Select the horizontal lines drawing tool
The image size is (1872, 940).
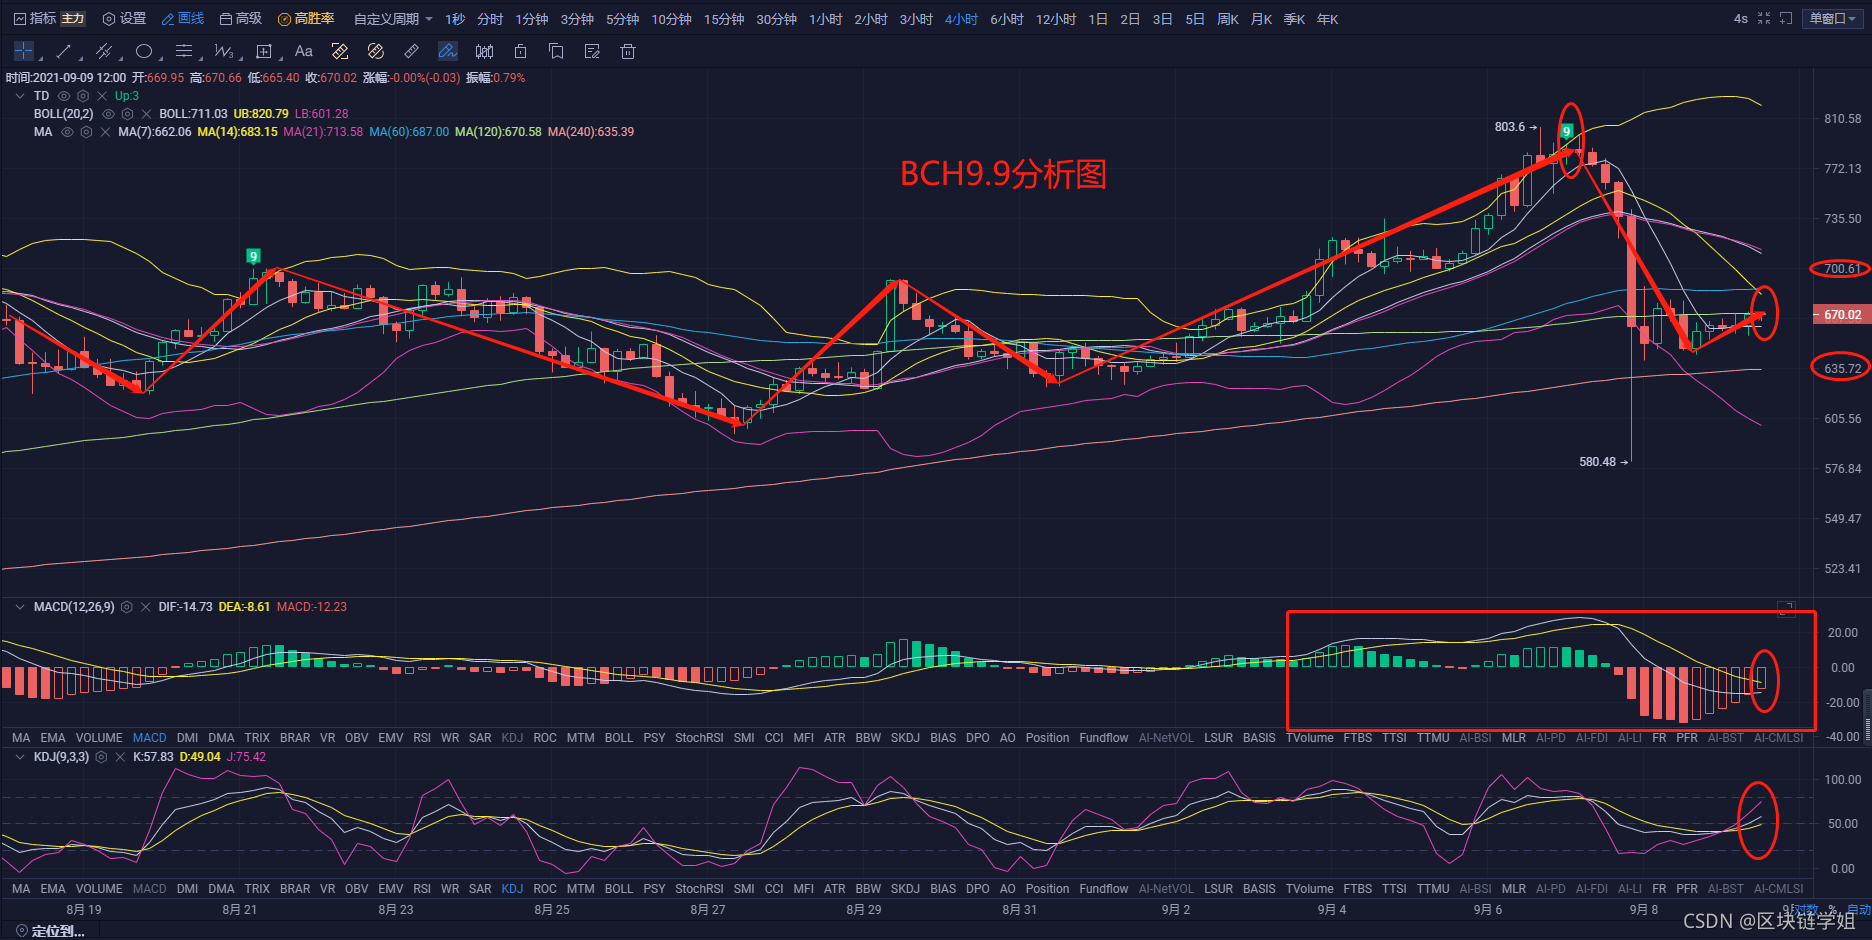click(184, 51)
